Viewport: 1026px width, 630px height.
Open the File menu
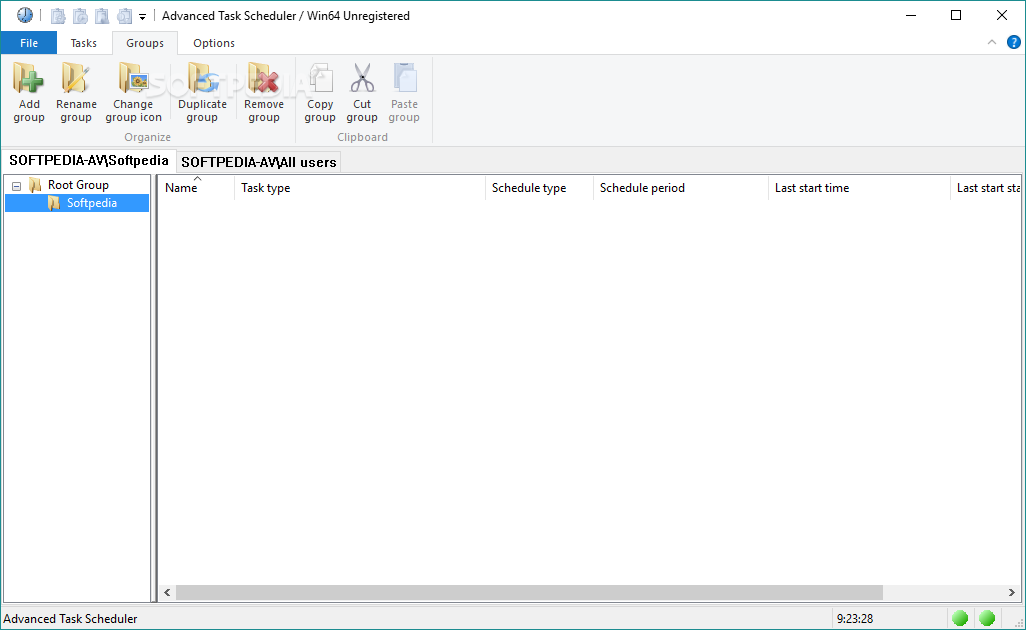pyautogui.click(x=29, y=43)
